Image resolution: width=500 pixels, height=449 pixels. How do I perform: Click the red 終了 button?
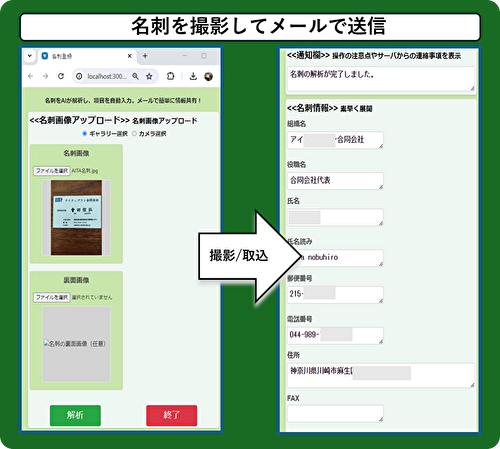[x=172, y=415]
